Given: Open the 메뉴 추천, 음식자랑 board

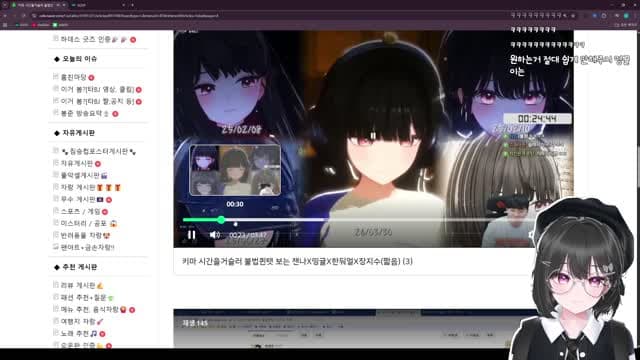Looking at the screenshot, I should 93,309.
